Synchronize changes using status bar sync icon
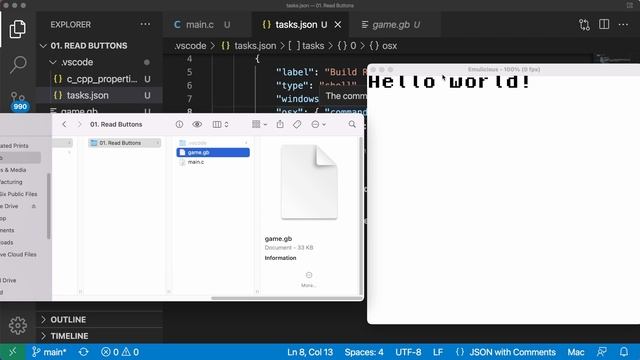This screenshot has height=360, width=640. pos(84,352)
